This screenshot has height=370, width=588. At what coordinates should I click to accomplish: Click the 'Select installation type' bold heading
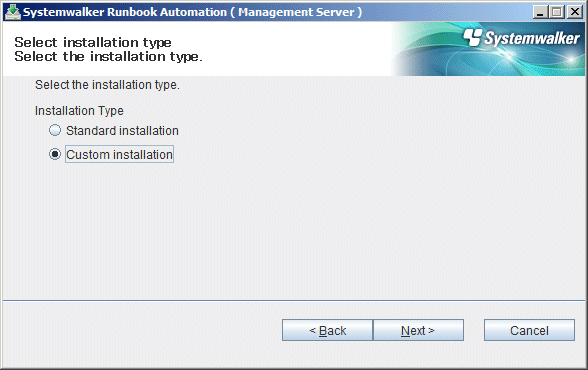[x=93, y=42]
